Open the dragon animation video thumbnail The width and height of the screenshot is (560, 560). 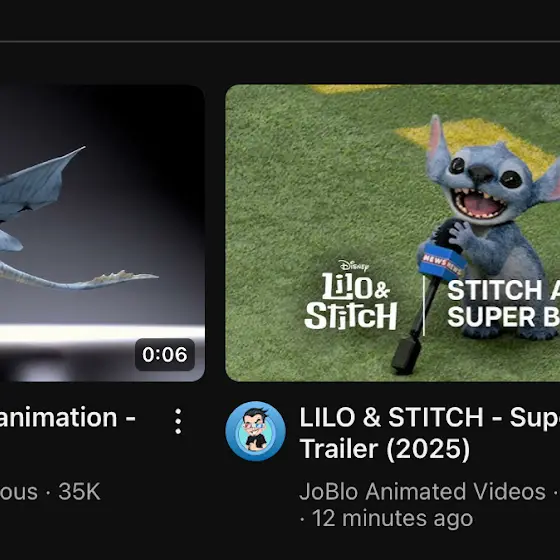(x=102, y=233)
